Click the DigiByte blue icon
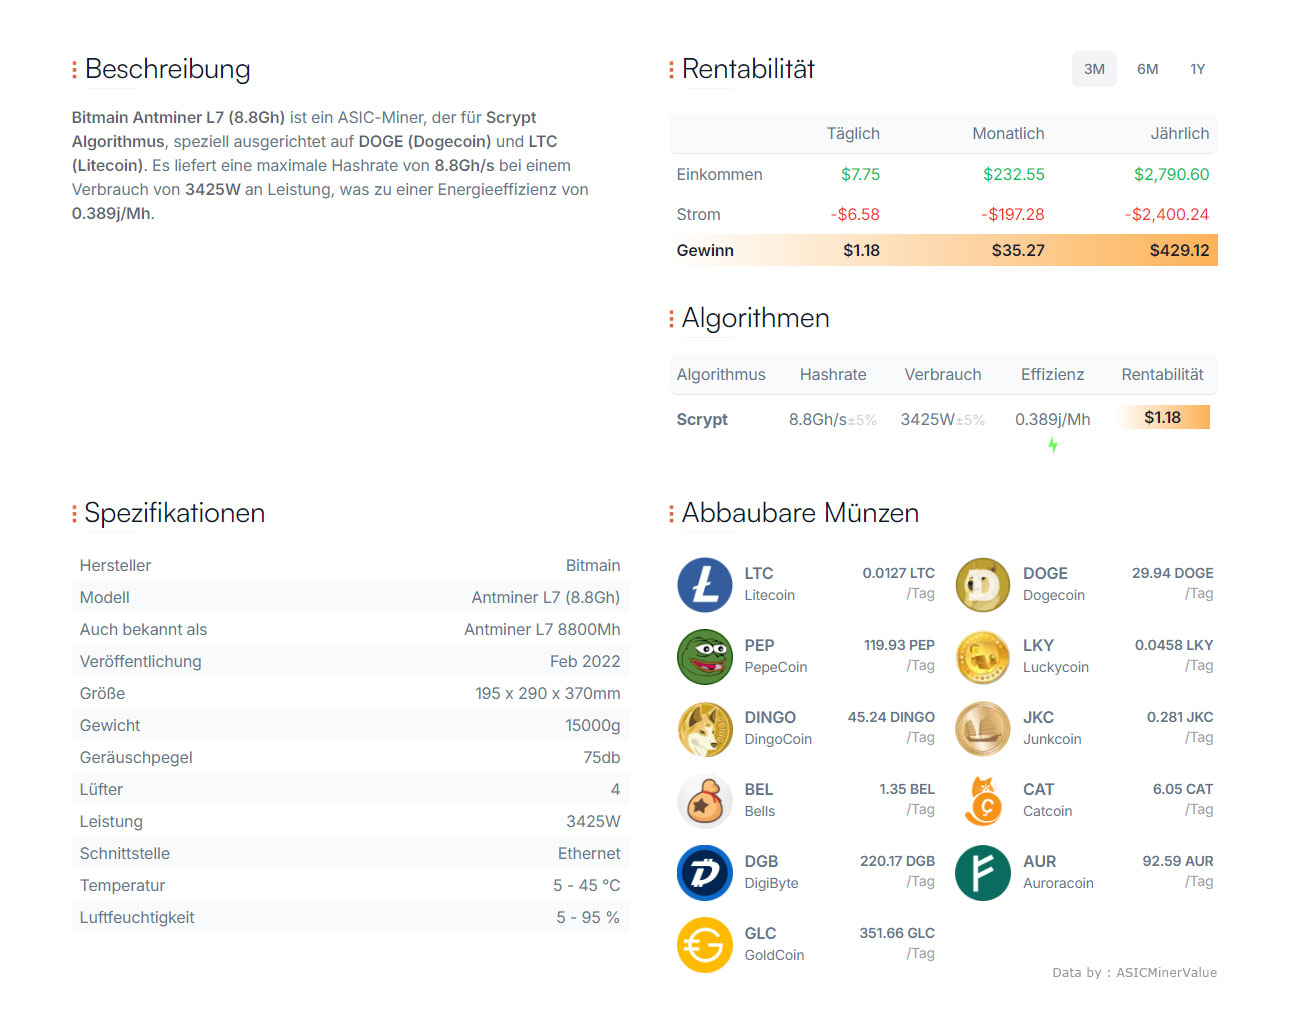Image resolution: width=1296 pixels, height=1030 pixels. pyautogui.click(x=705, y=873)
